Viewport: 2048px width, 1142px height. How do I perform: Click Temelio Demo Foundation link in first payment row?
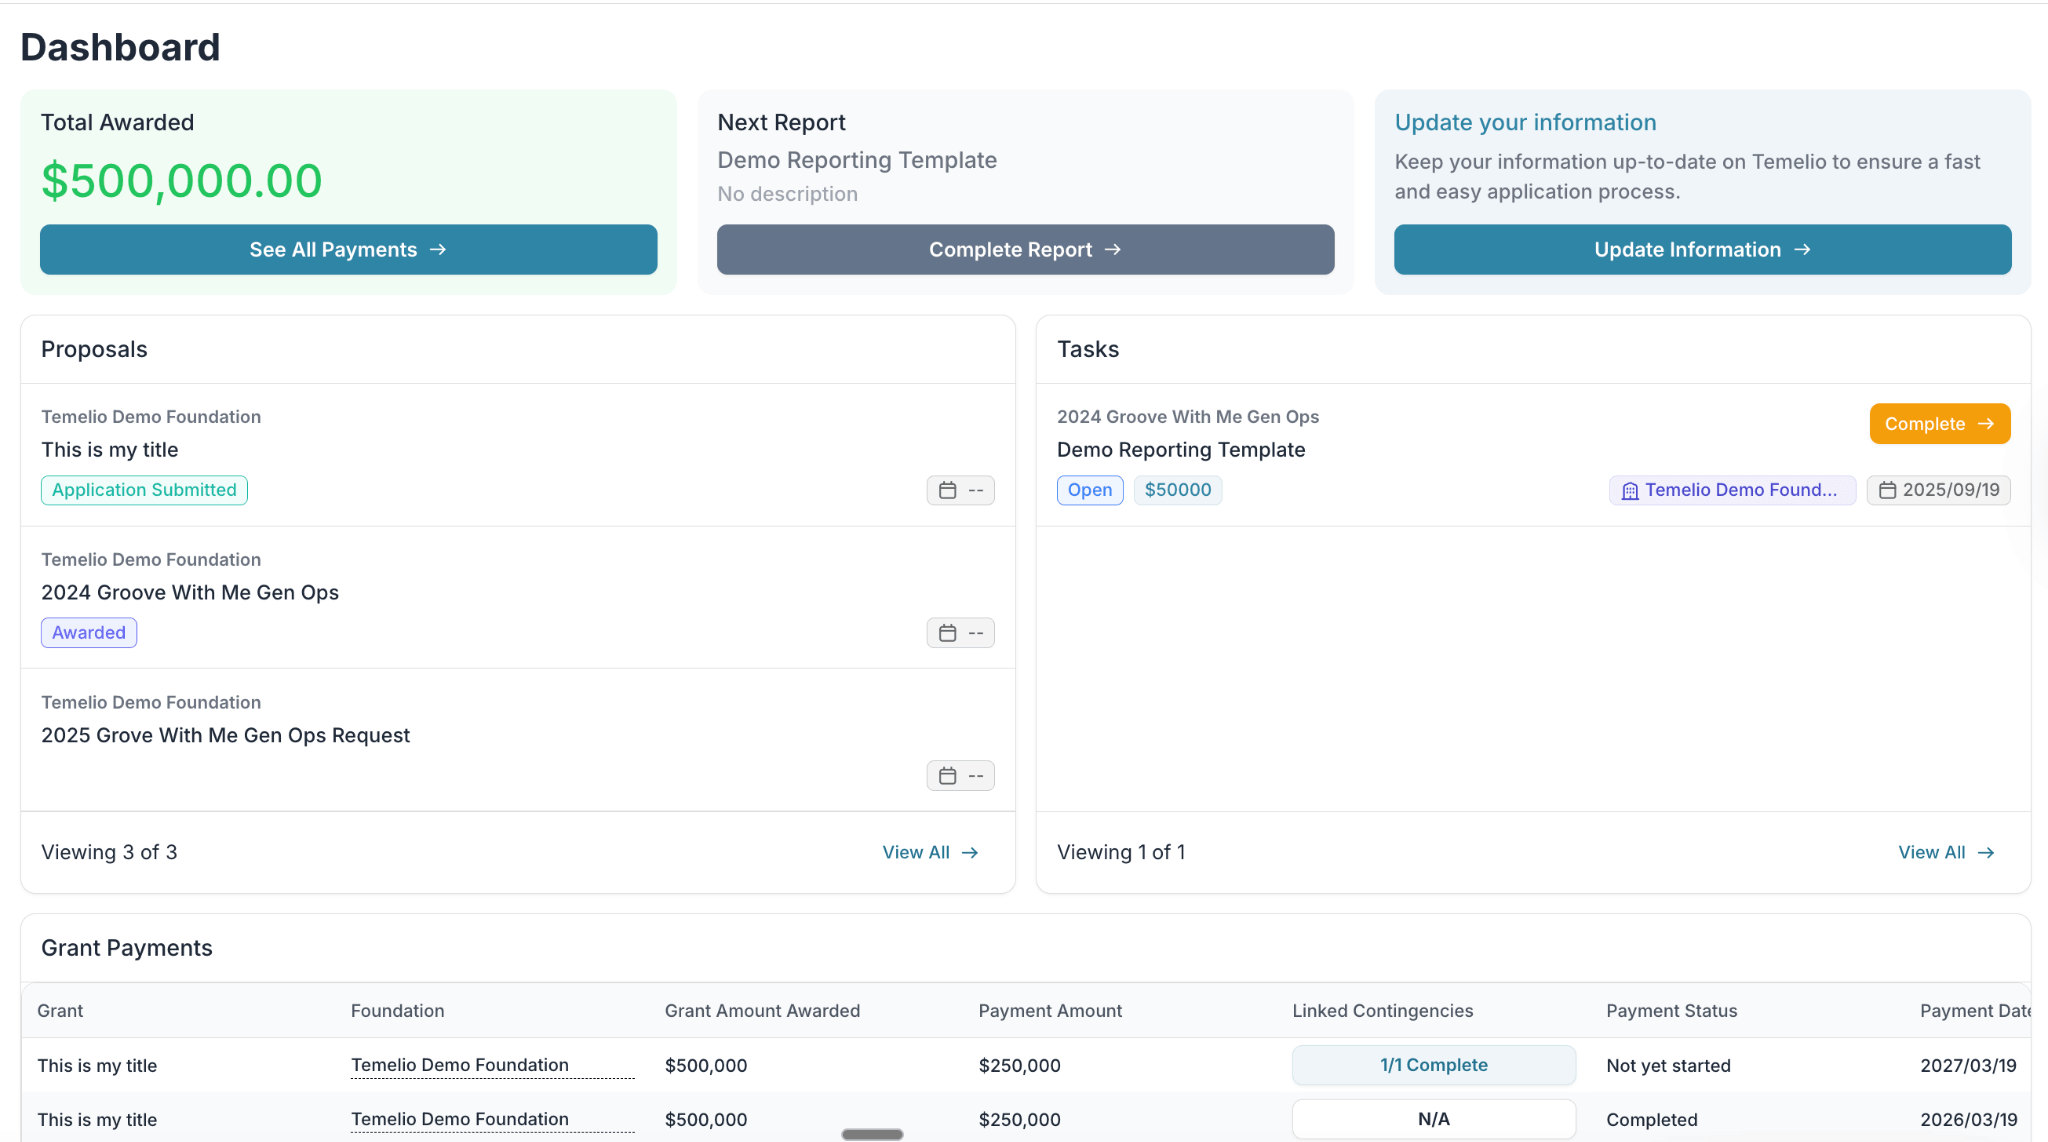(460, 1066)
